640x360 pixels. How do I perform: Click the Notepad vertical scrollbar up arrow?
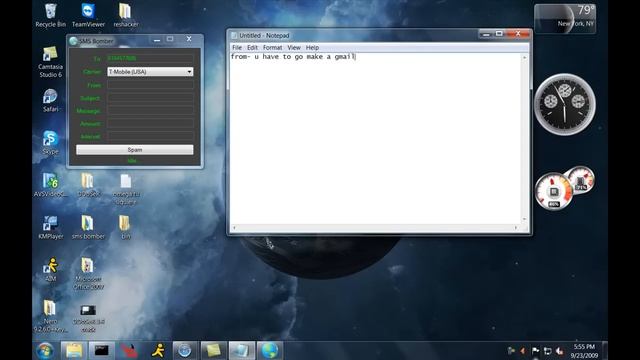[524, 58]
